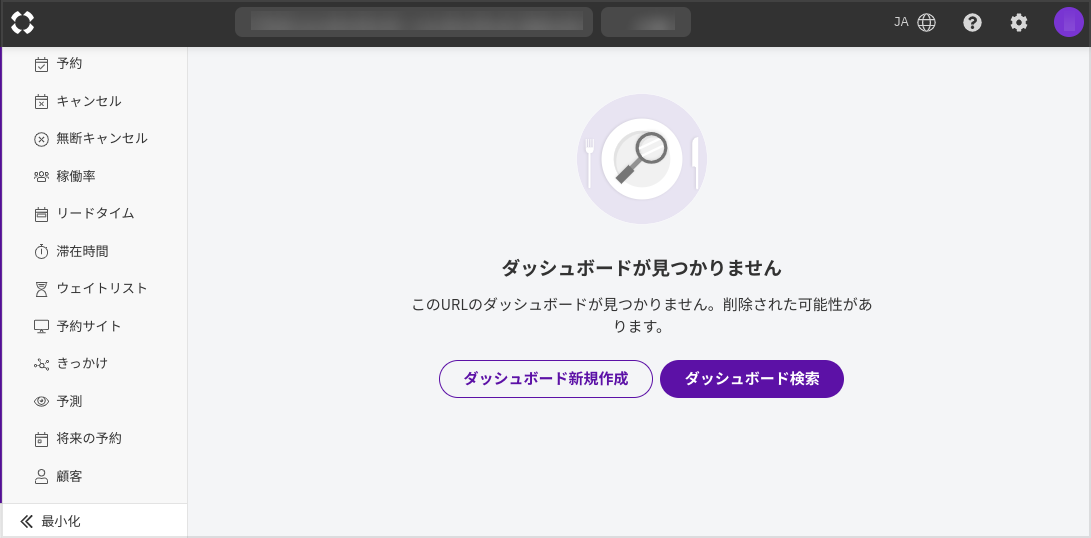Open the smaller blurred header dropdown
Image resolution: width=1091 pixels, height=538 pixels.
(645, 22)
